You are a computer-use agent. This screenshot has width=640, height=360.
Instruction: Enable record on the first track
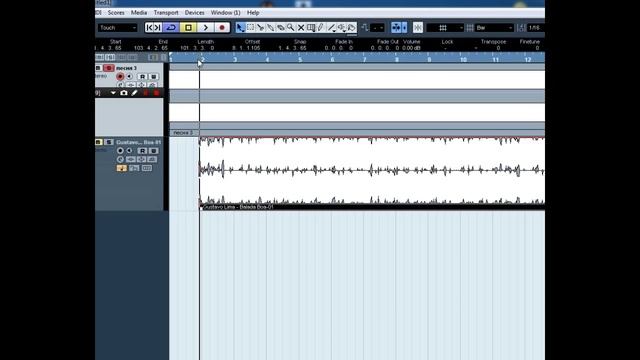tap(120, 76)
